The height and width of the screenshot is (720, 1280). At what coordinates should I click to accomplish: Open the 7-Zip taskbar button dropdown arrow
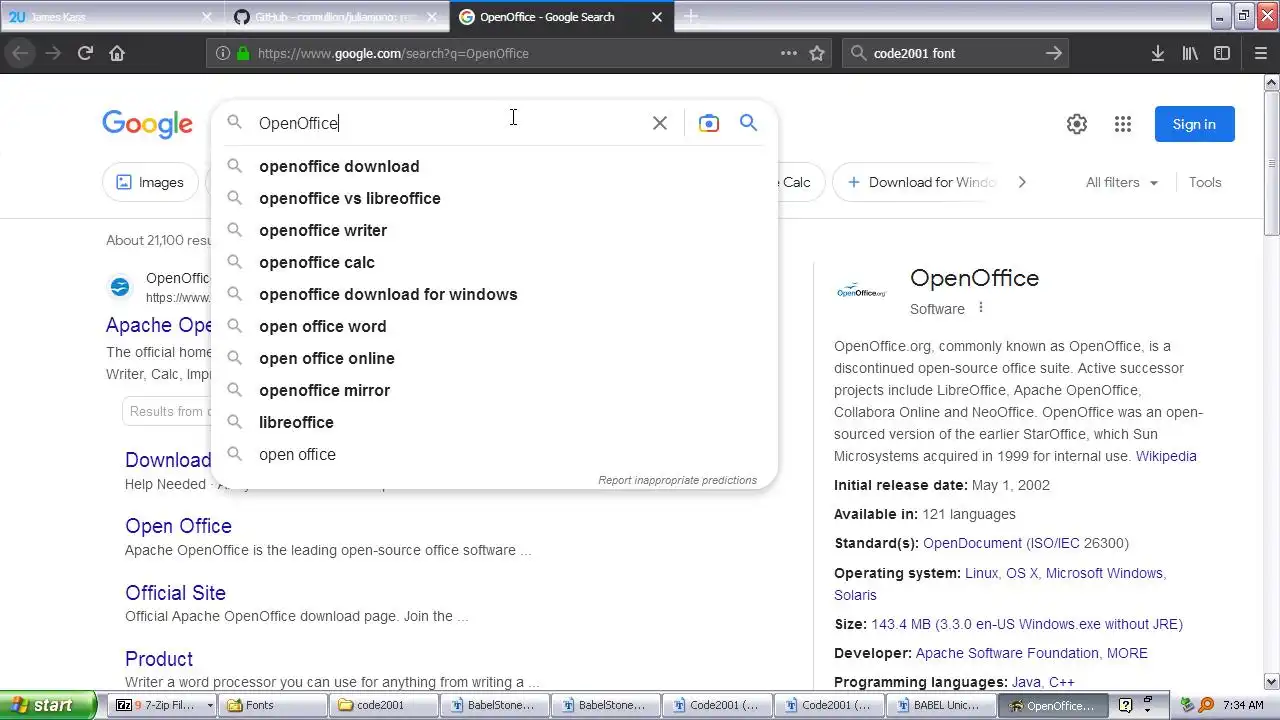[210, 705]
